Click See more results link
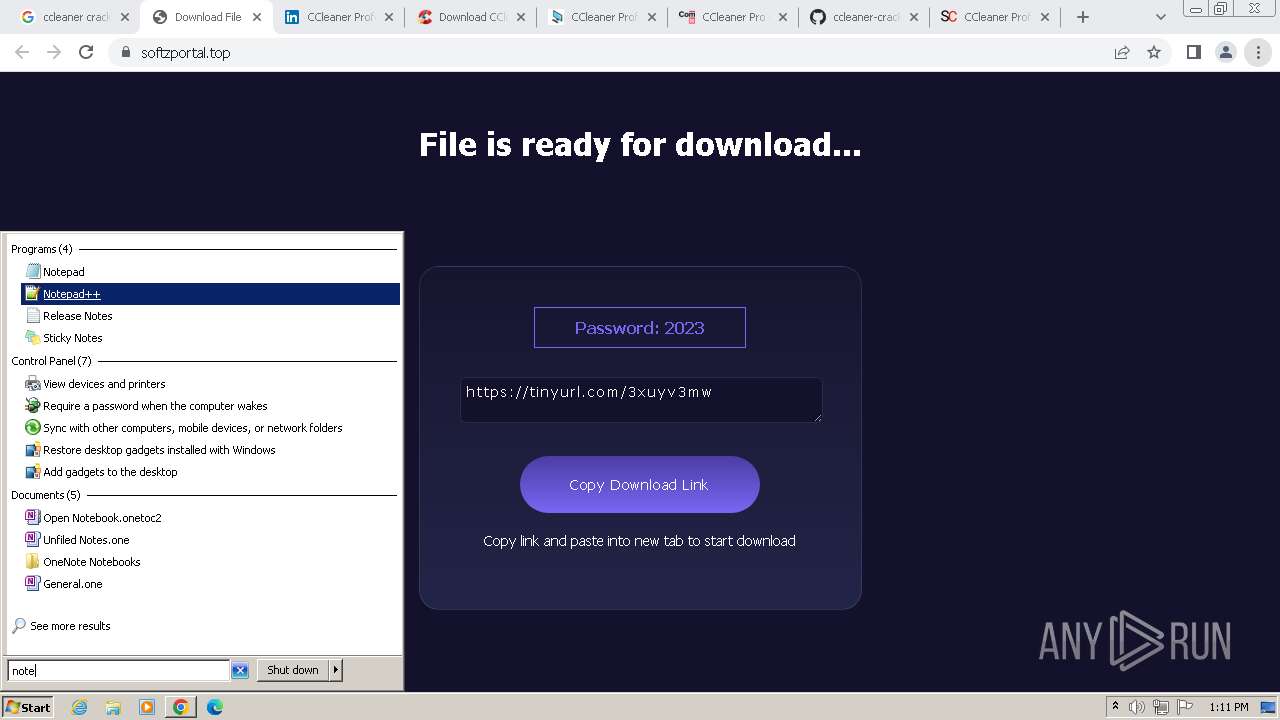The height and width of the screenshot is (720, 1280). pos(70,626)
